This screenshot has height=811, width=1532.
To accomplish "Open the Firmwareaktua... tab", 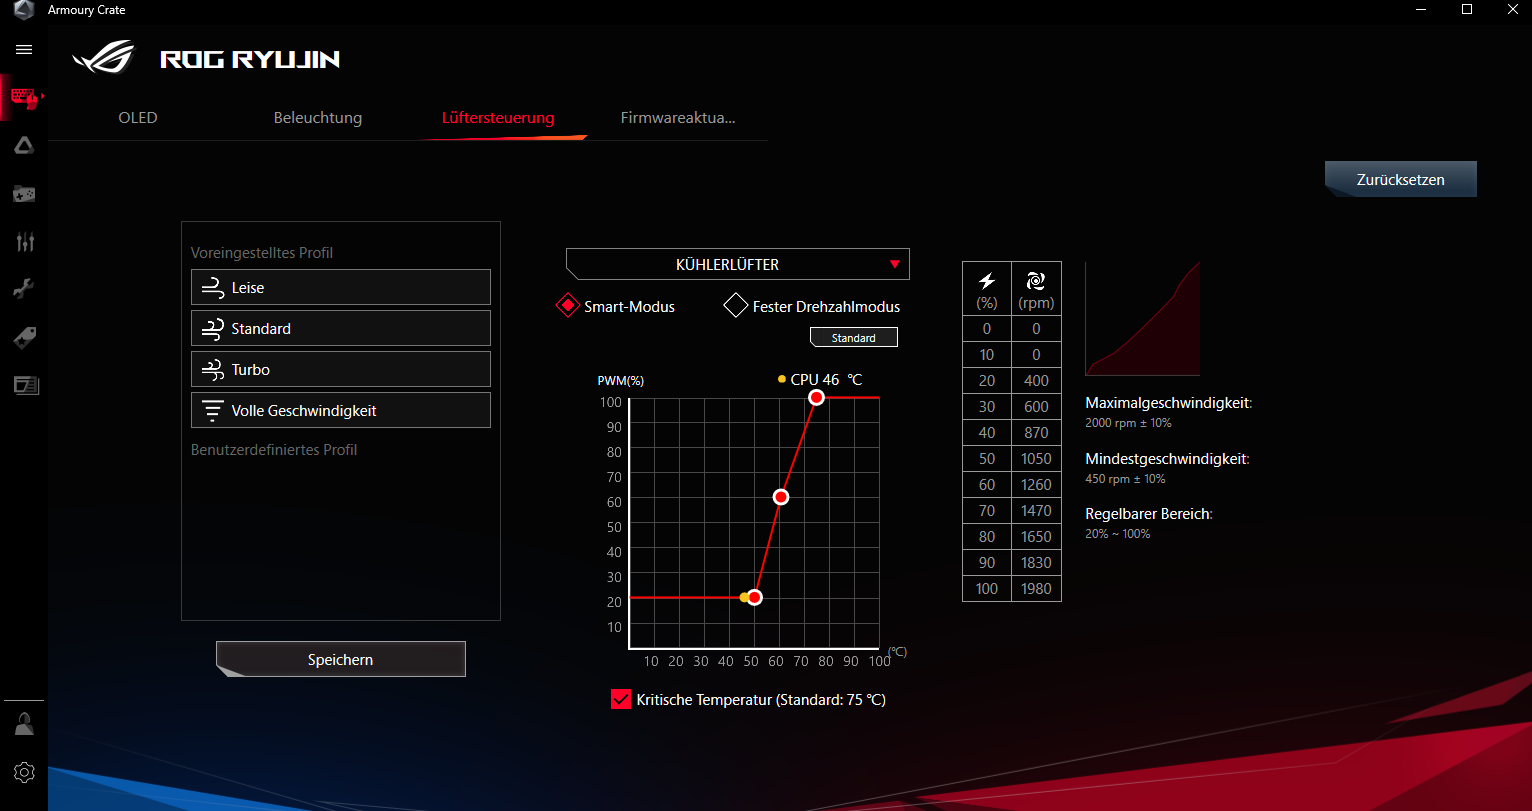I will pos(678,117).
